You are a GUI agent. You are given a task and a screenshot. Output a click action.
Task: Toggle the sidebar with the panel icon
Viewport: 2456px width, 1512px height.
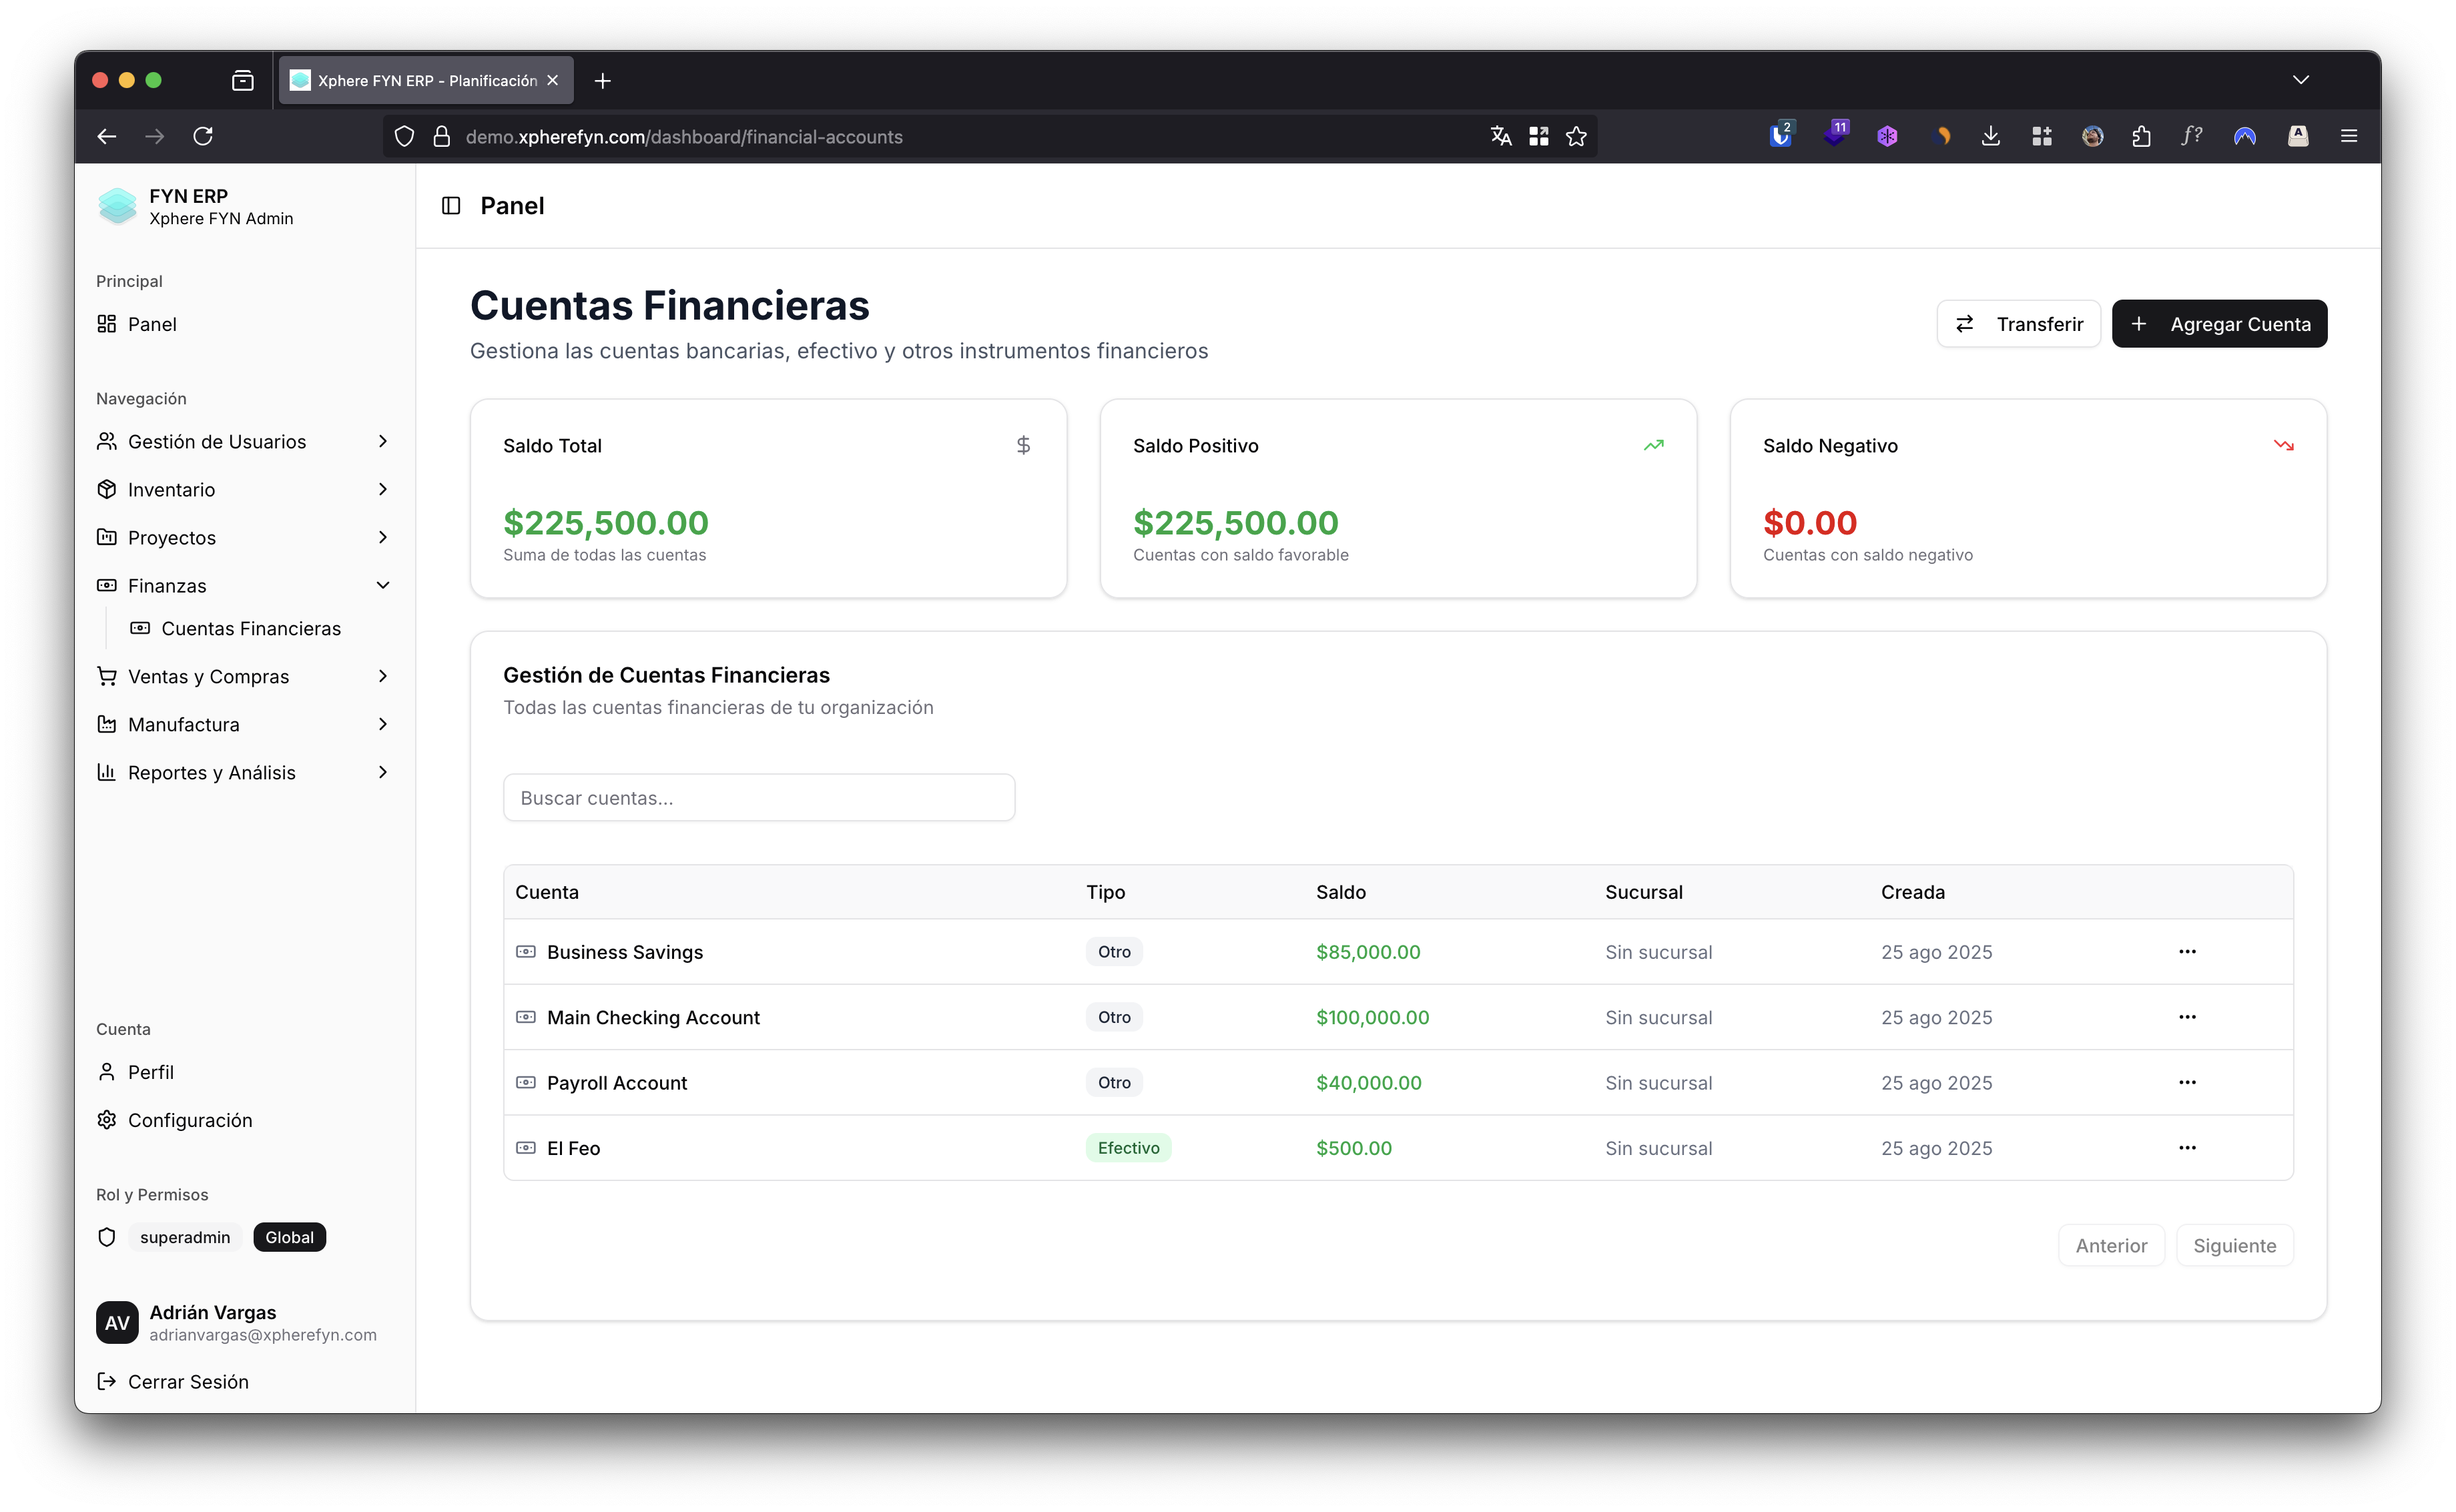tap(451, 205)
